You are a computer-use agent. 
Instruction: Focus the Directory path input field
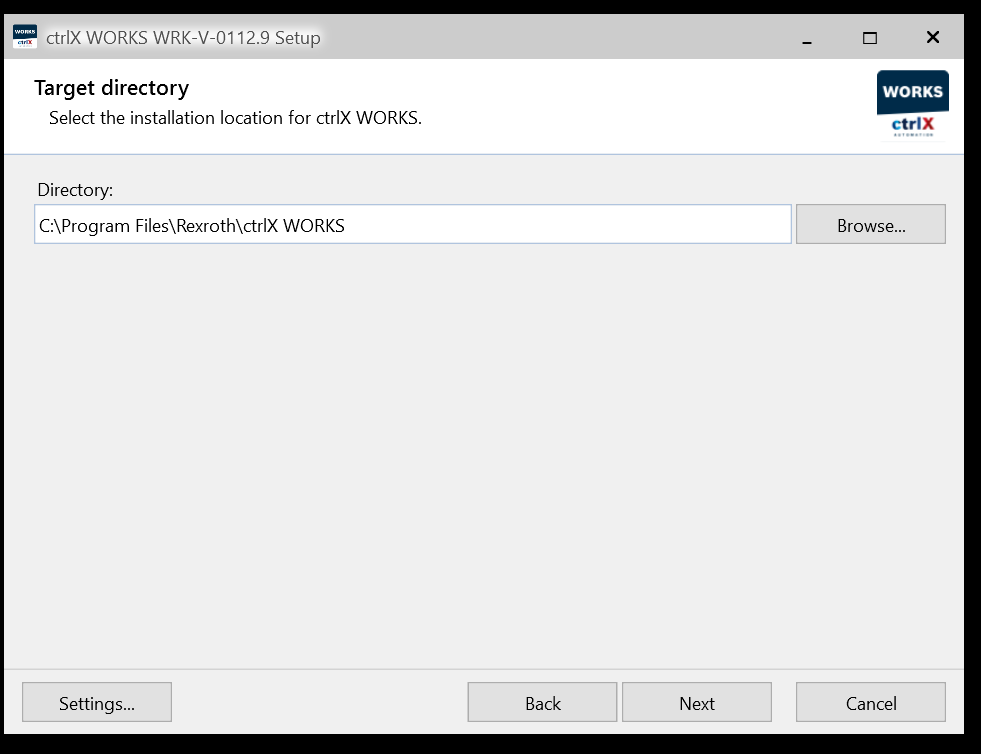[x=413, y=224]
